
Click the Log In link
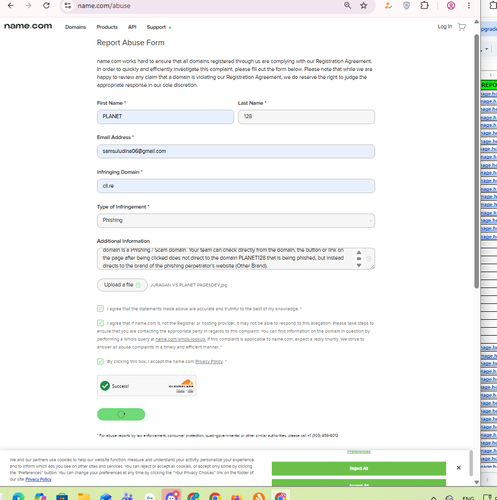(445, 26)
